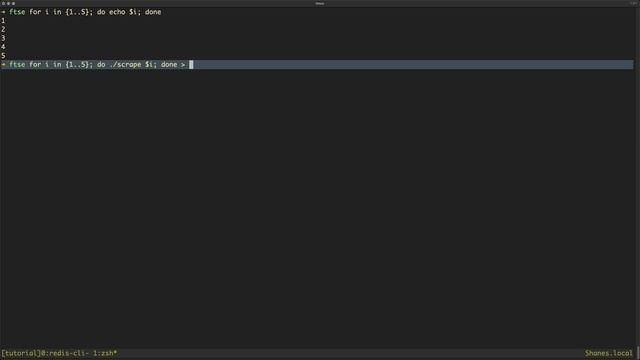Viewport: 640px width, 360px height.
Task: Click the terminal window title text
Action: 320,3
